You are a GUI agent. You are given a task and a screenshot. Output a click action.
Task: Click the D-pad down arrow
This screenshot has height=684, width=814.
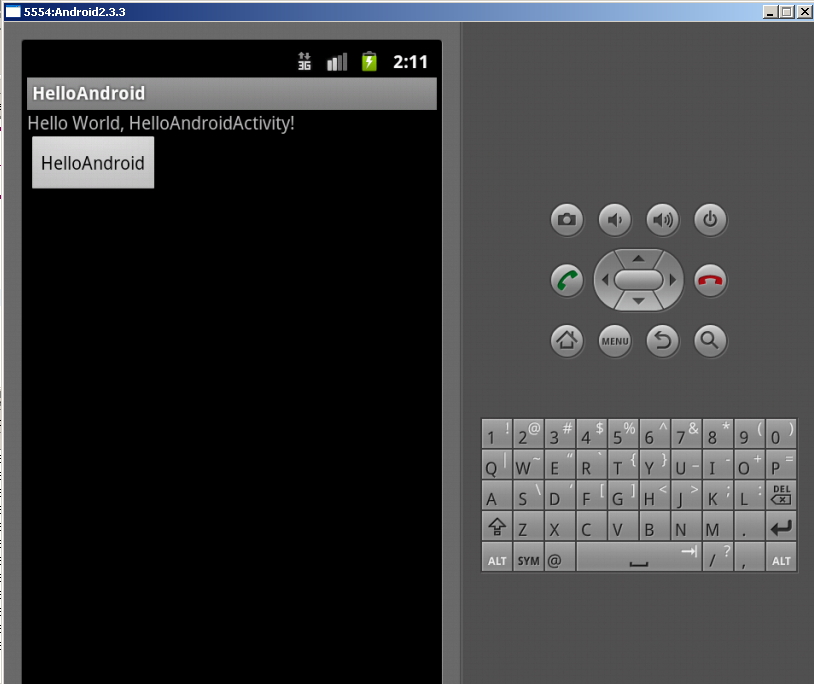[x=639, y=302]
